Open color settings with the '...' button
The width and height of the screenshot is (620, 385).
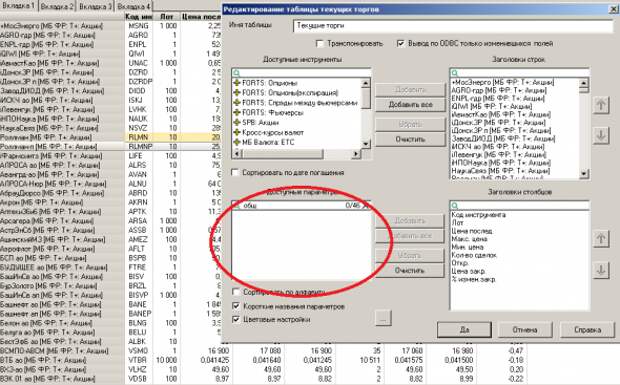pyautogui.click(x=383, y=318)
